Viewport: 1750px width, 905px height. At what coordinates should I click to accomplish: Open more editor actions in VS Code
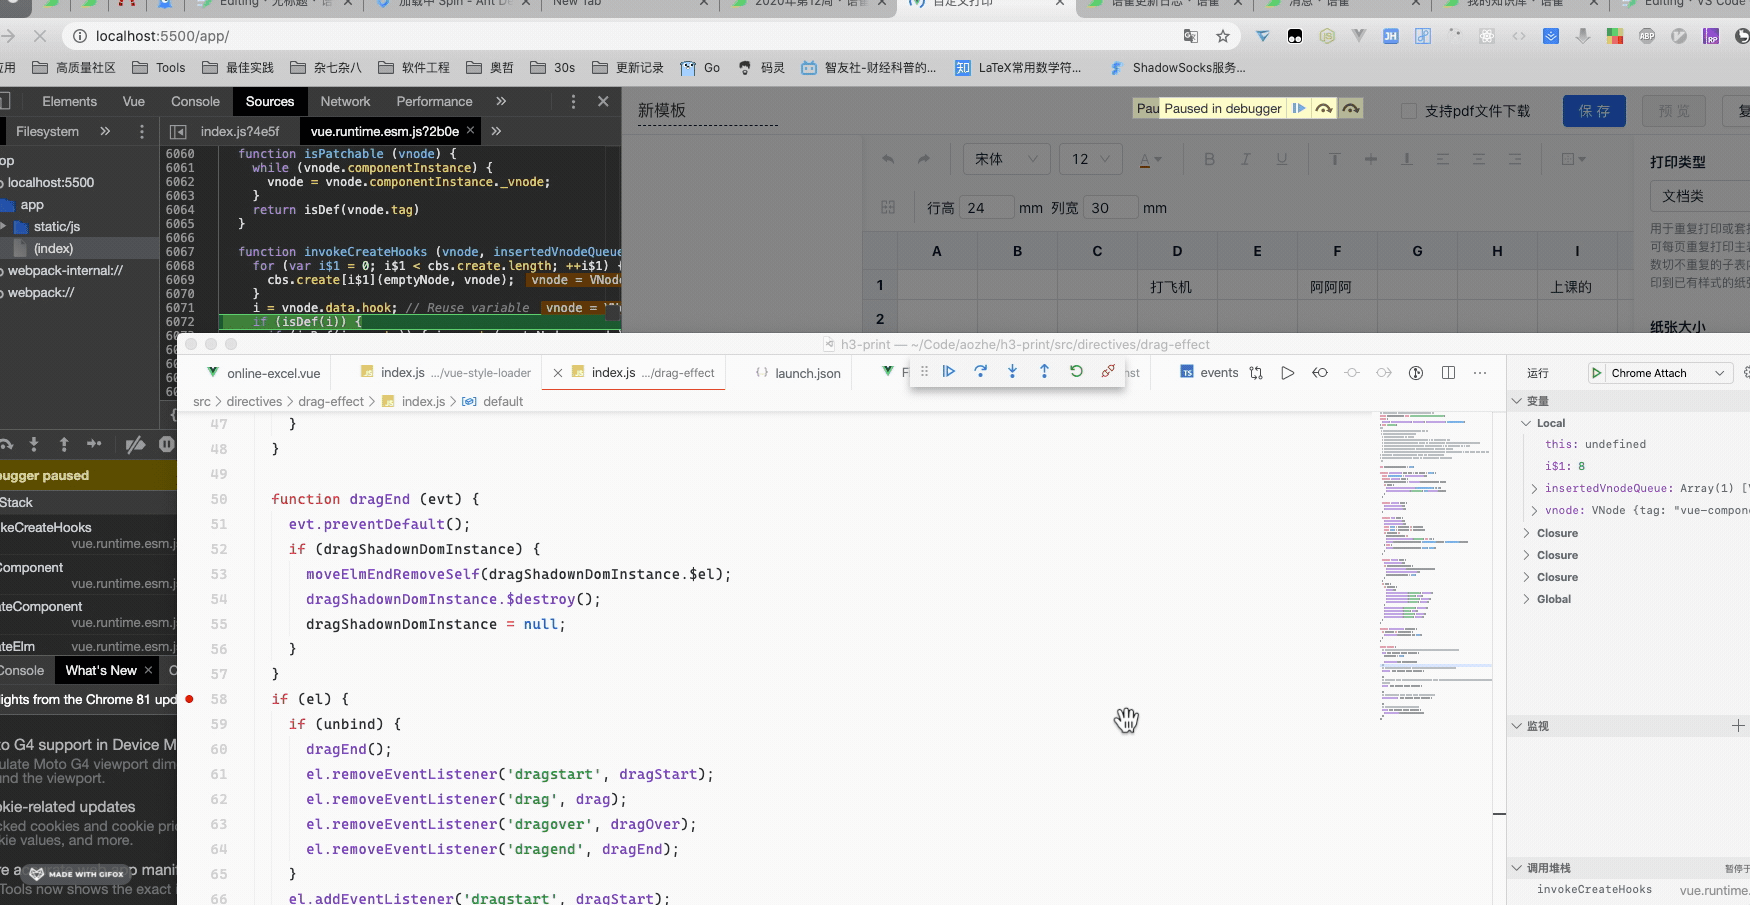(x=1480, y=373)
